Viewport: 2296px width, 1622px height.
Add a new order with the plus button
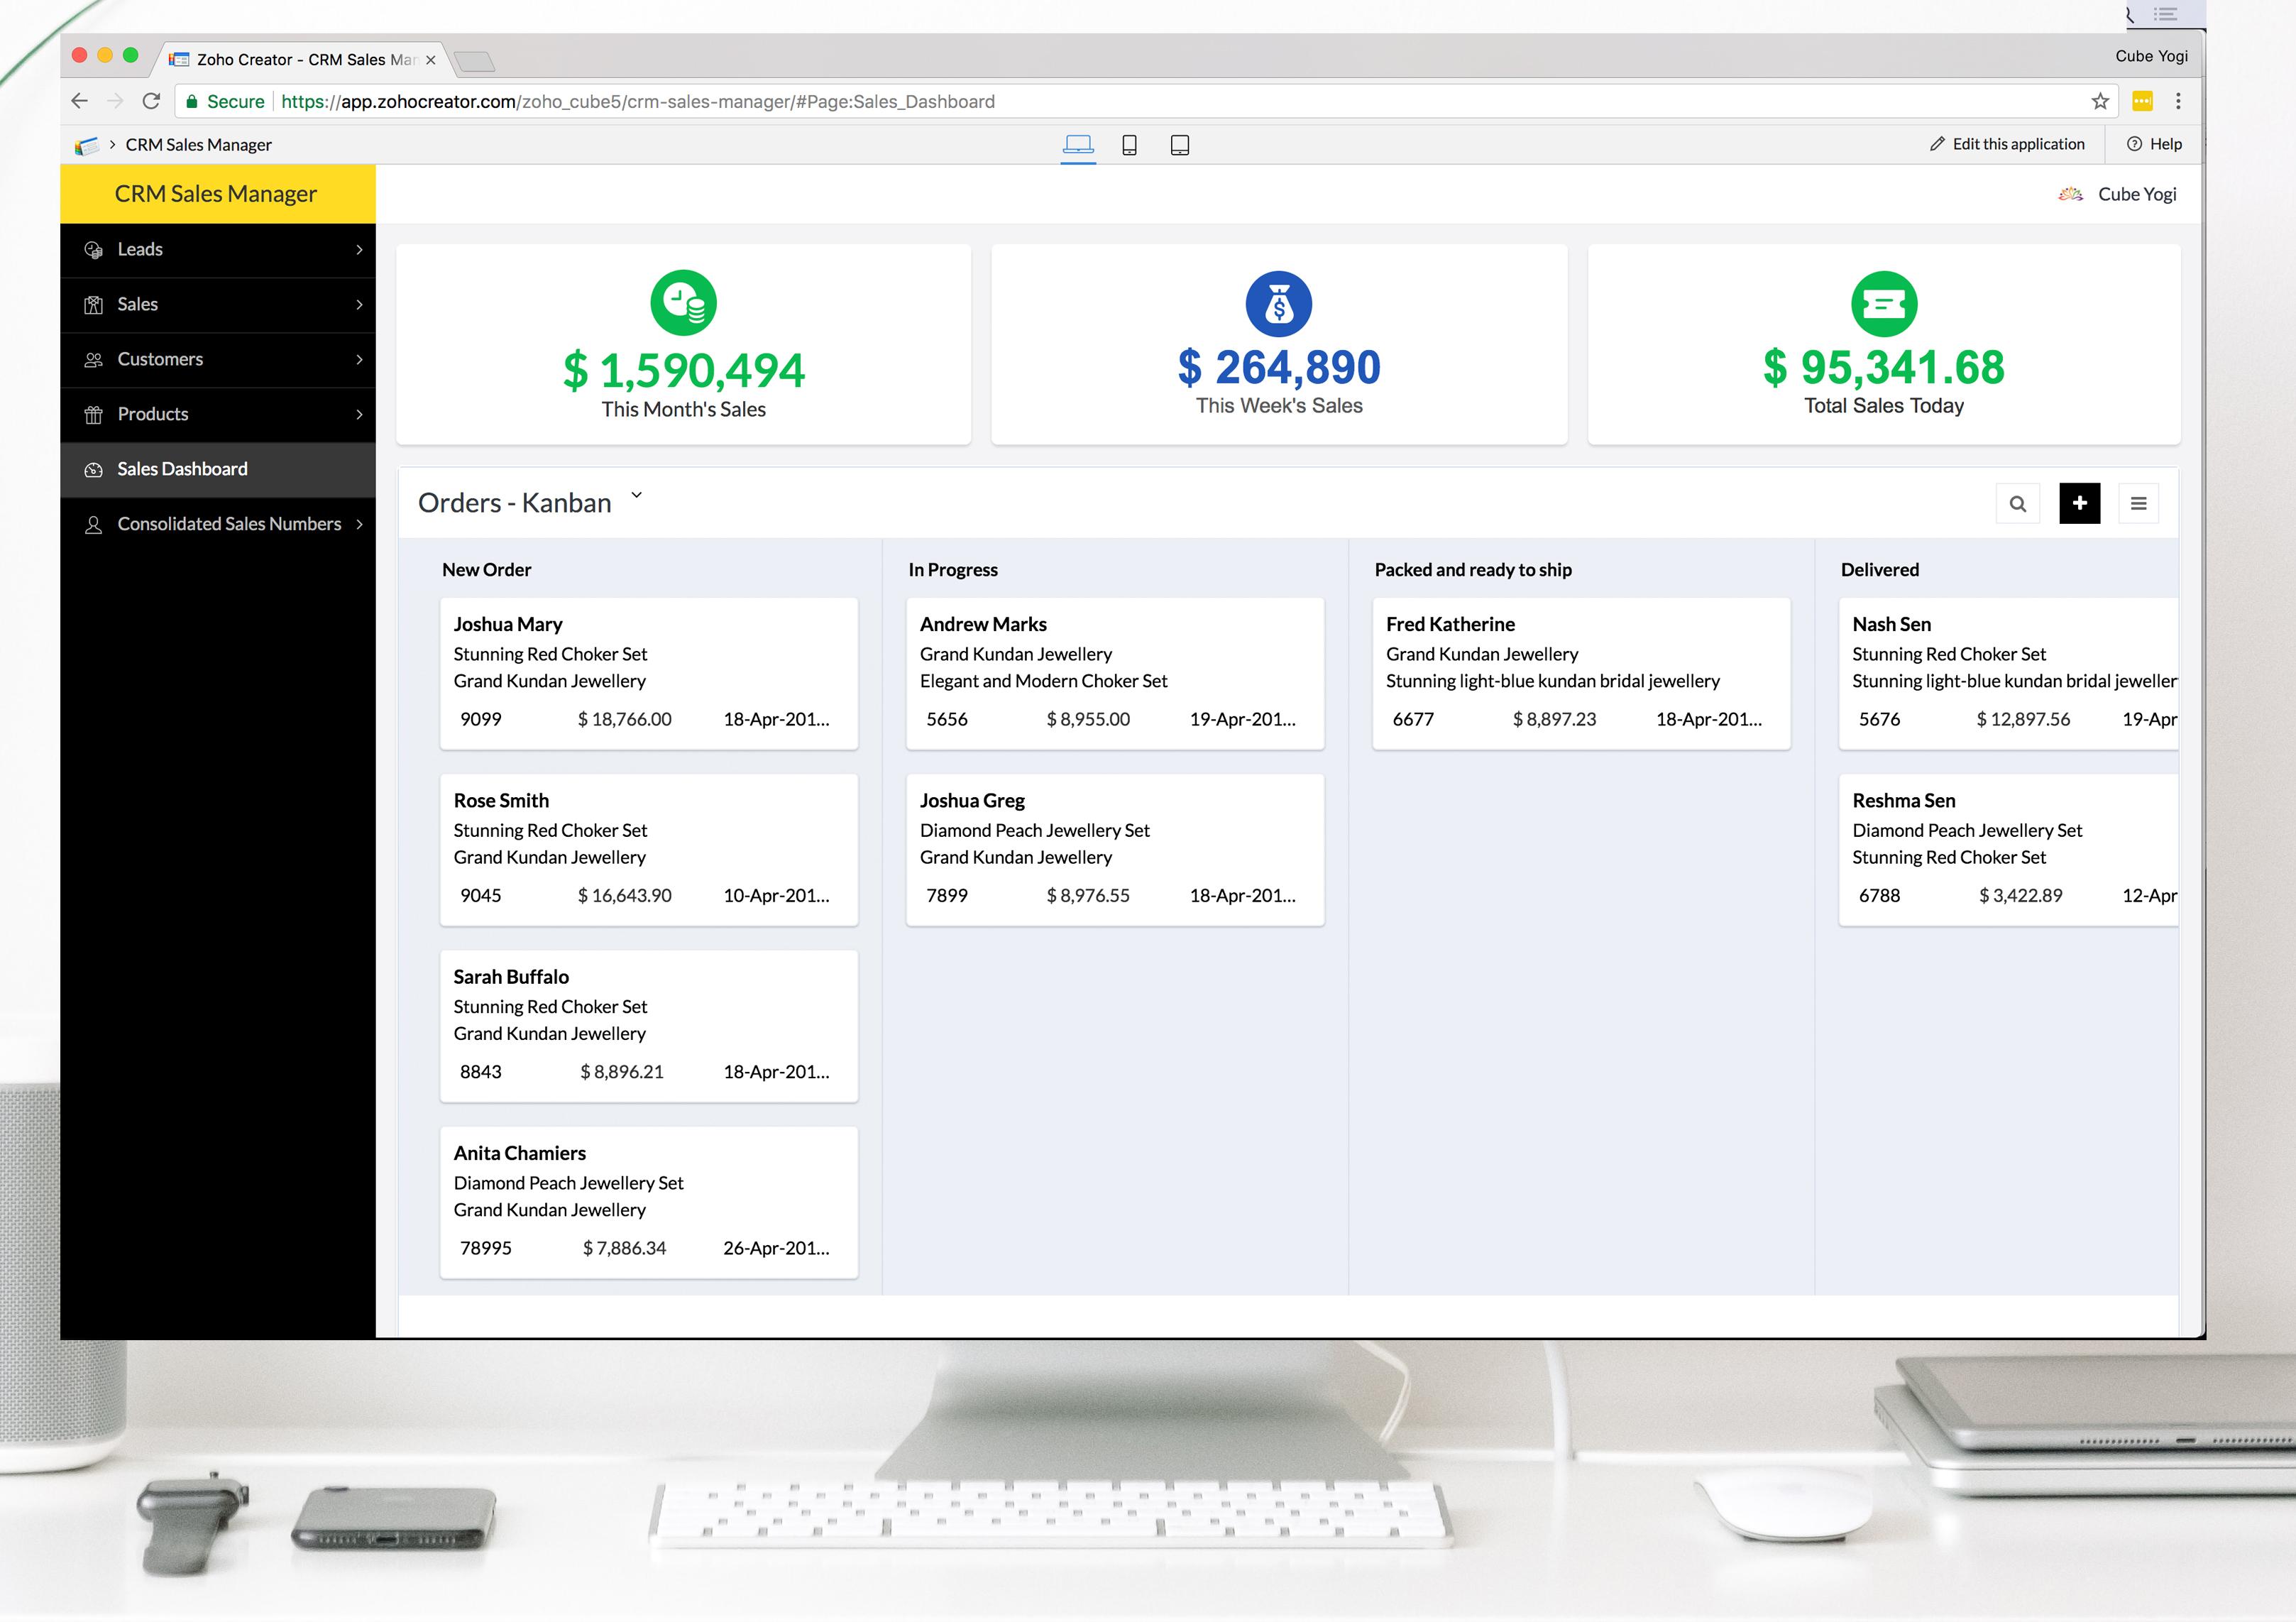click(x=2080, y=503)
